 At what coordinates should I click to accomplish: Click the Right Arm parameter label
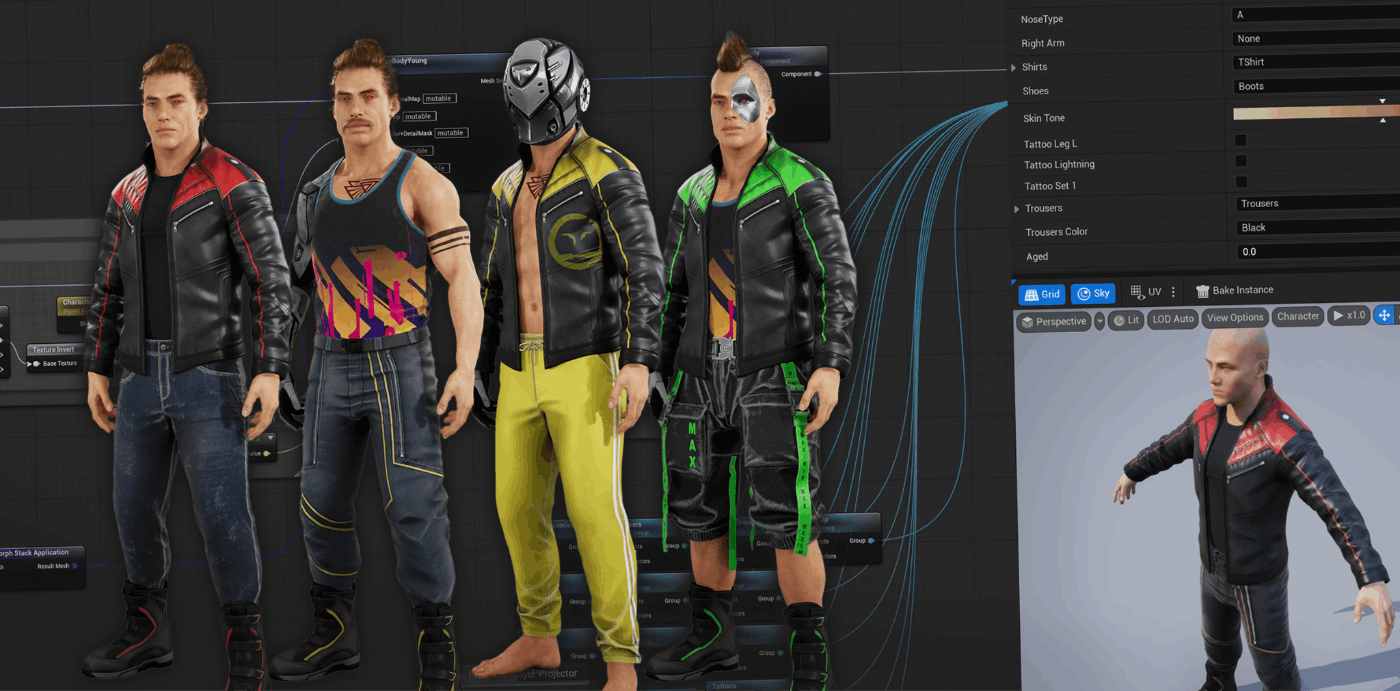(1042, 43)
